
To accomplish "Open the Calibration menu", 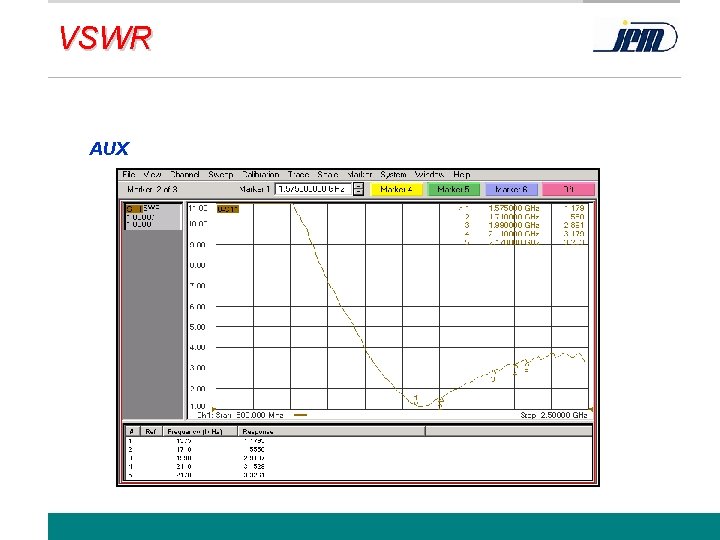I will click(x=261, y=174).
